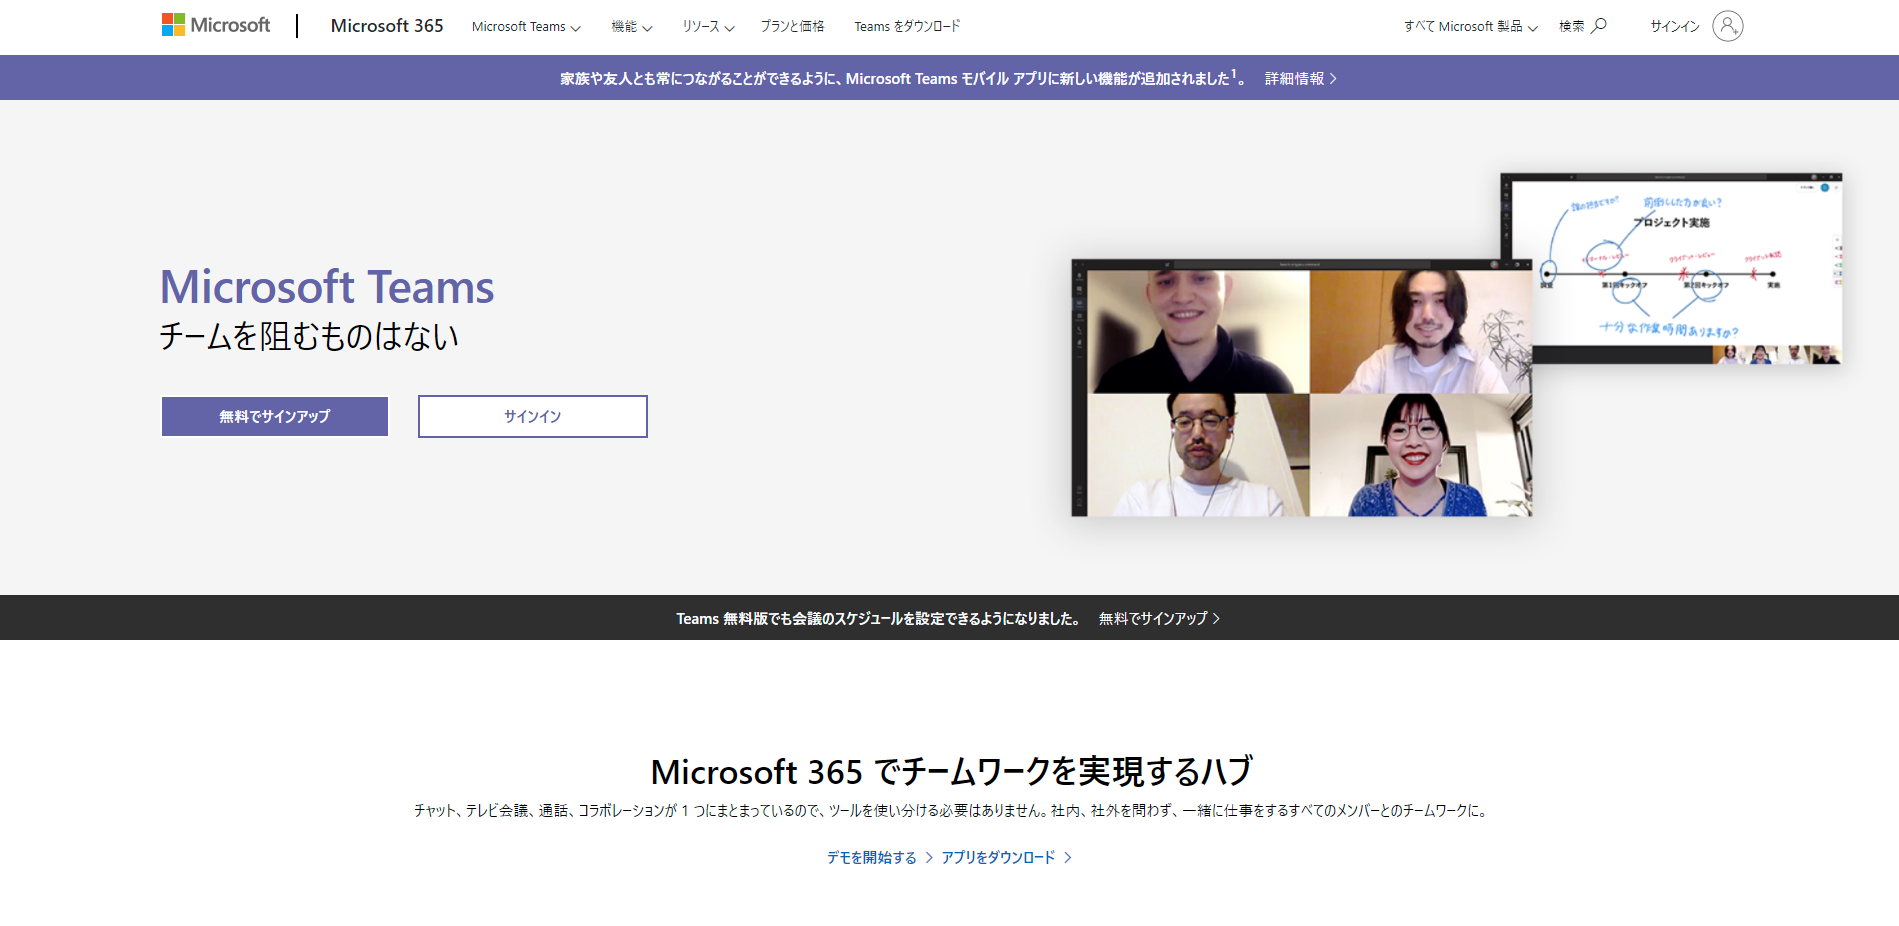Viewport: 1899px width, 926px height.
Task: Click the 検索 search label
Action: (1571, 27)
